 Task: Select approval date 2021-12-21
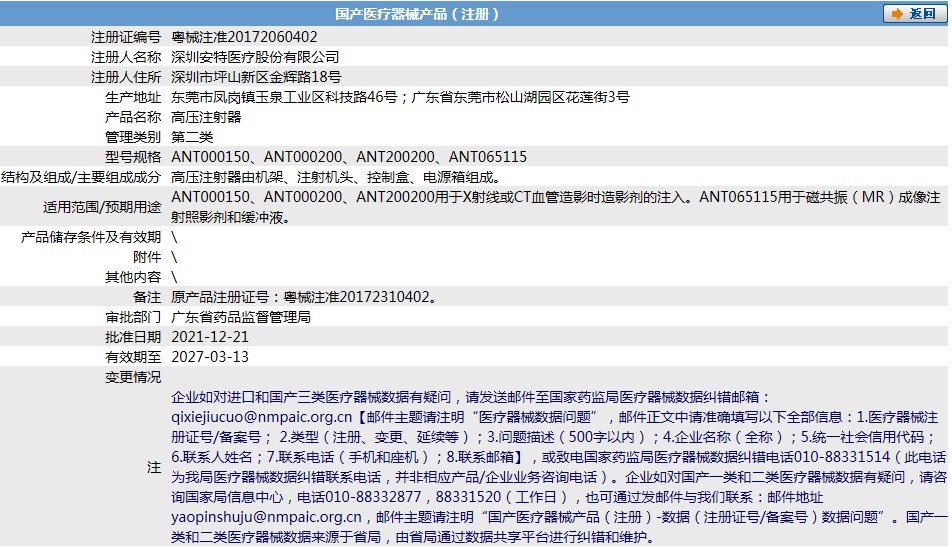210,337
